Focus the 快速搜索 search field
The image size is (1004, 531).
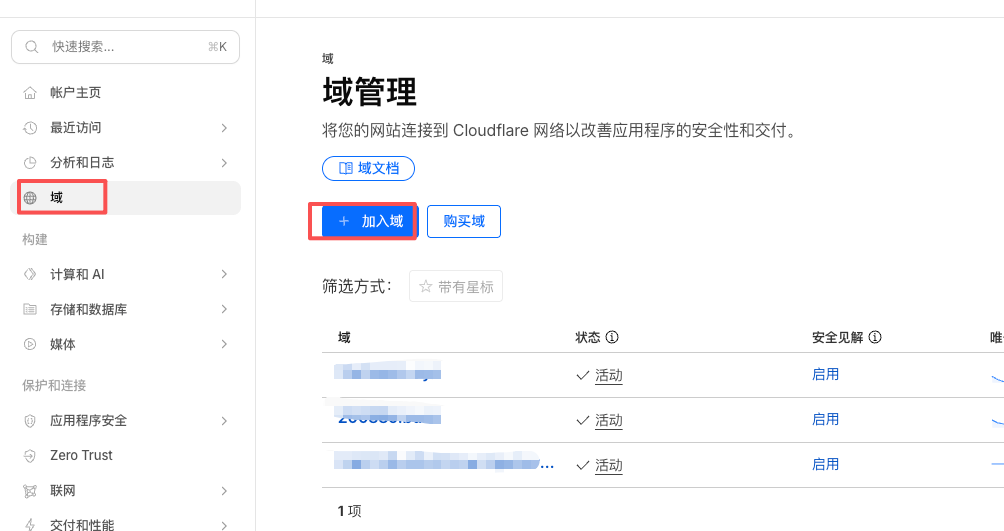tap(125, 47)
